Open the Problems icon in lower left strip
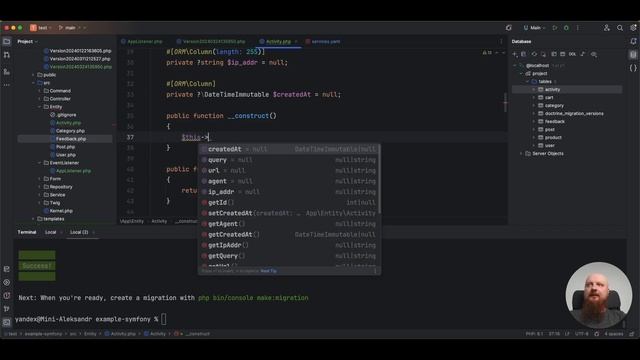 point(7,296)
